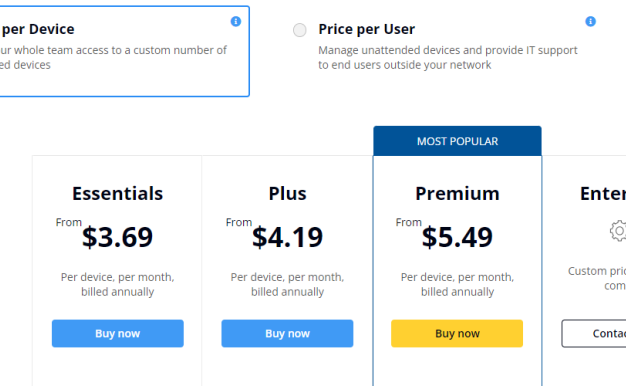The width and height of the screenshot is (626, 386).
Task: Click the Plus plan heading
Action: (x=287, y=194)
